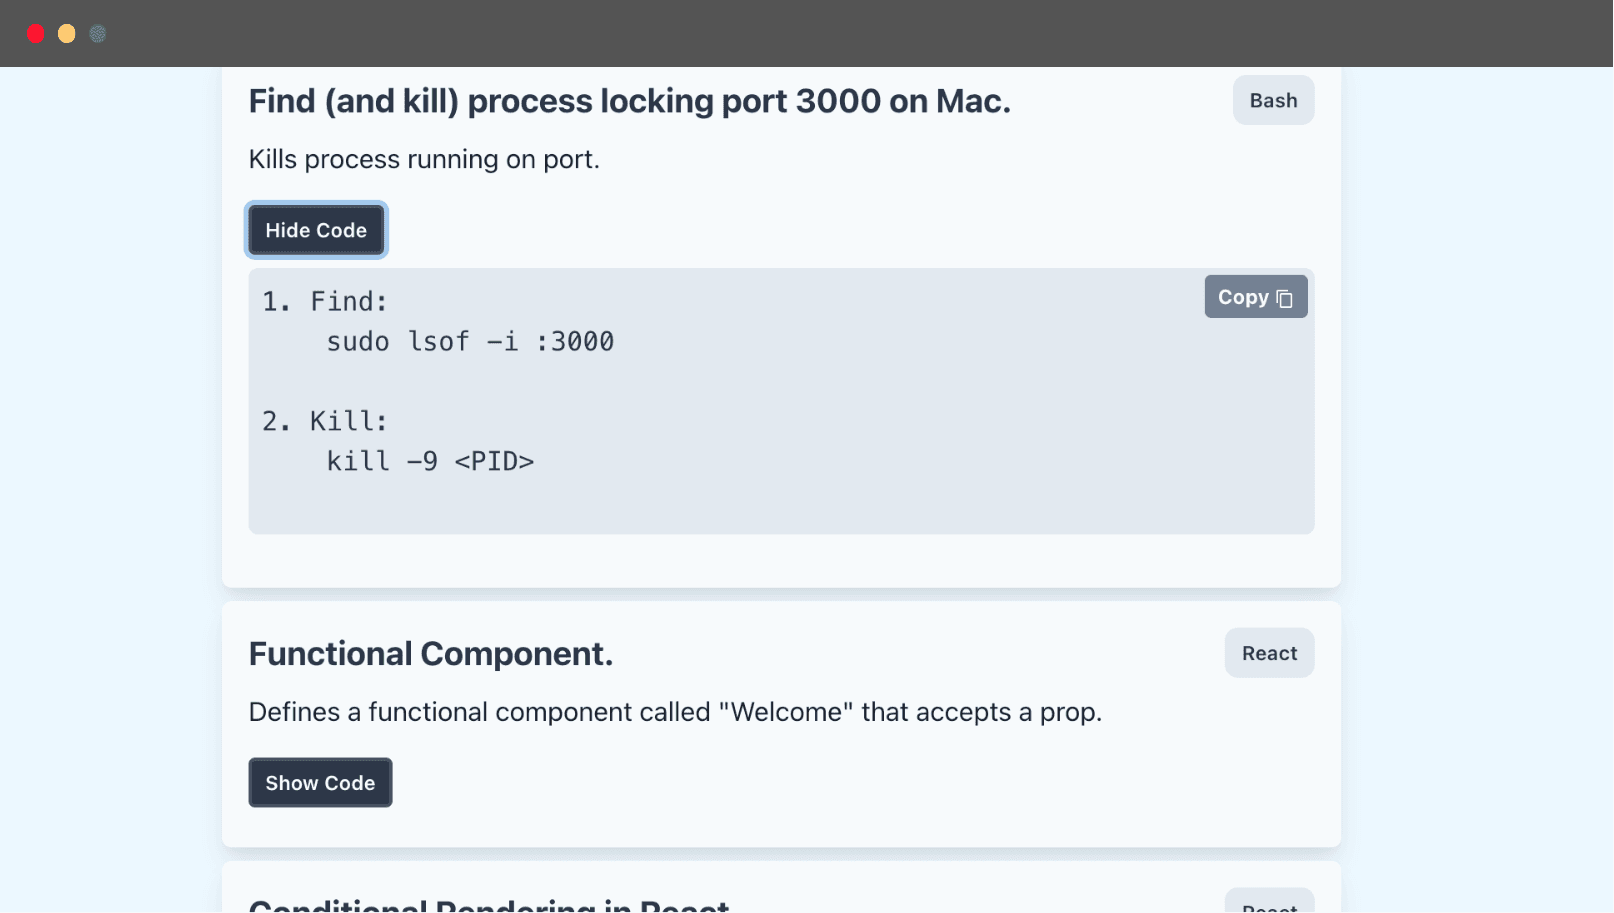Click the clipboard icon in the Copy button
1614x913 pixels.
1285,298
